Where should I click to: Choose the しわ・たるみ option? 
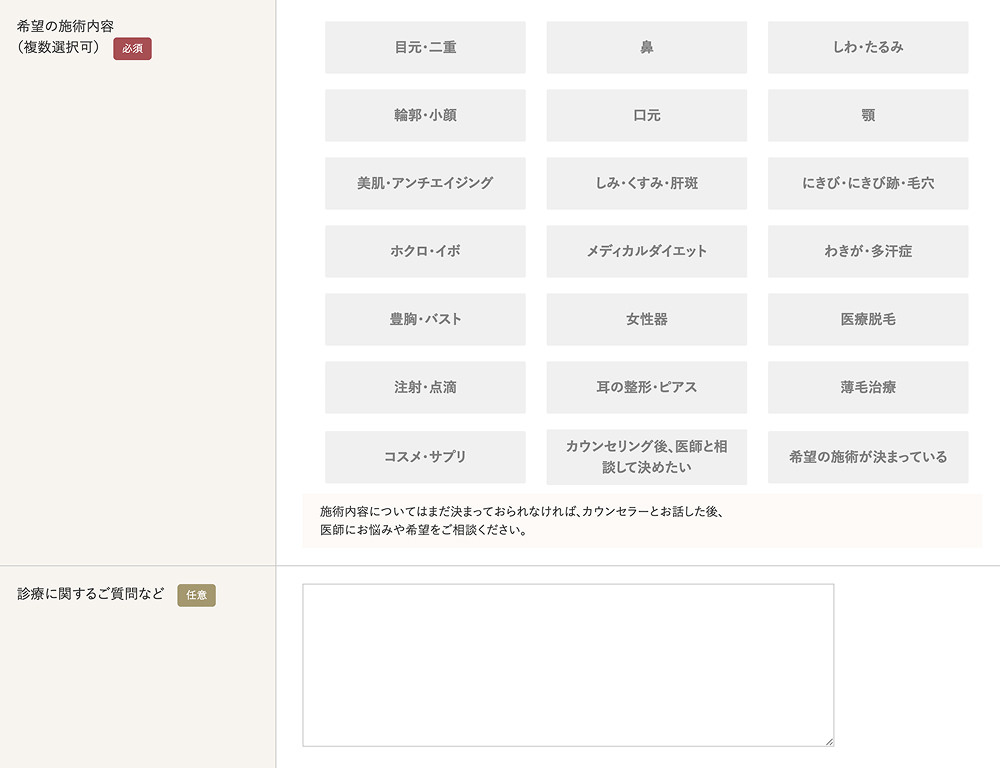868,47
